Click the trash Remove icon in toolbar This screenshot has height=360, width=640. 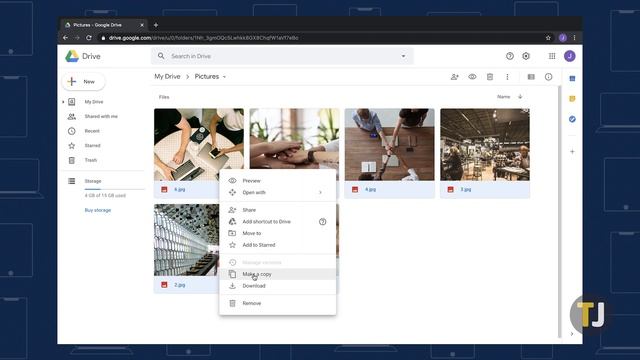[490, 77]
